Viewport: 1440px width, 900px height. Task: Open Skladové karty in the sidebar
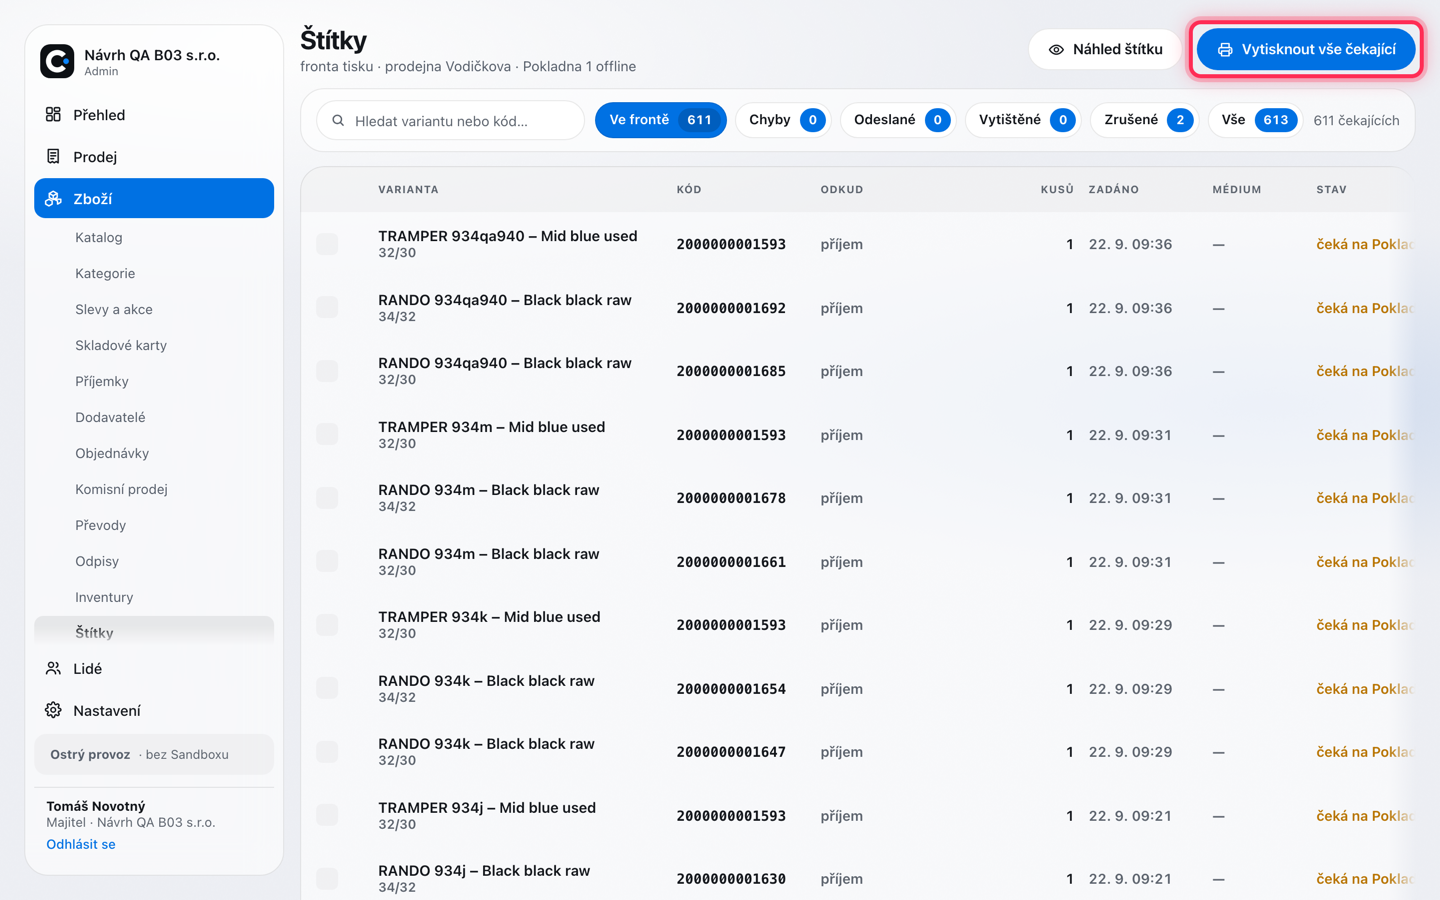(x=121, y=345)
